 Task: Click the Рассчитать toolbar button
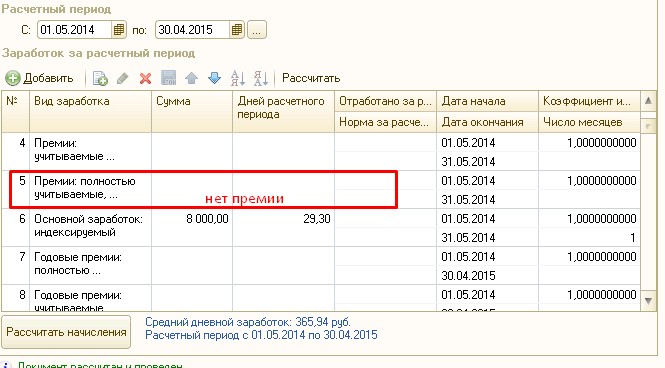coord(311,78)
